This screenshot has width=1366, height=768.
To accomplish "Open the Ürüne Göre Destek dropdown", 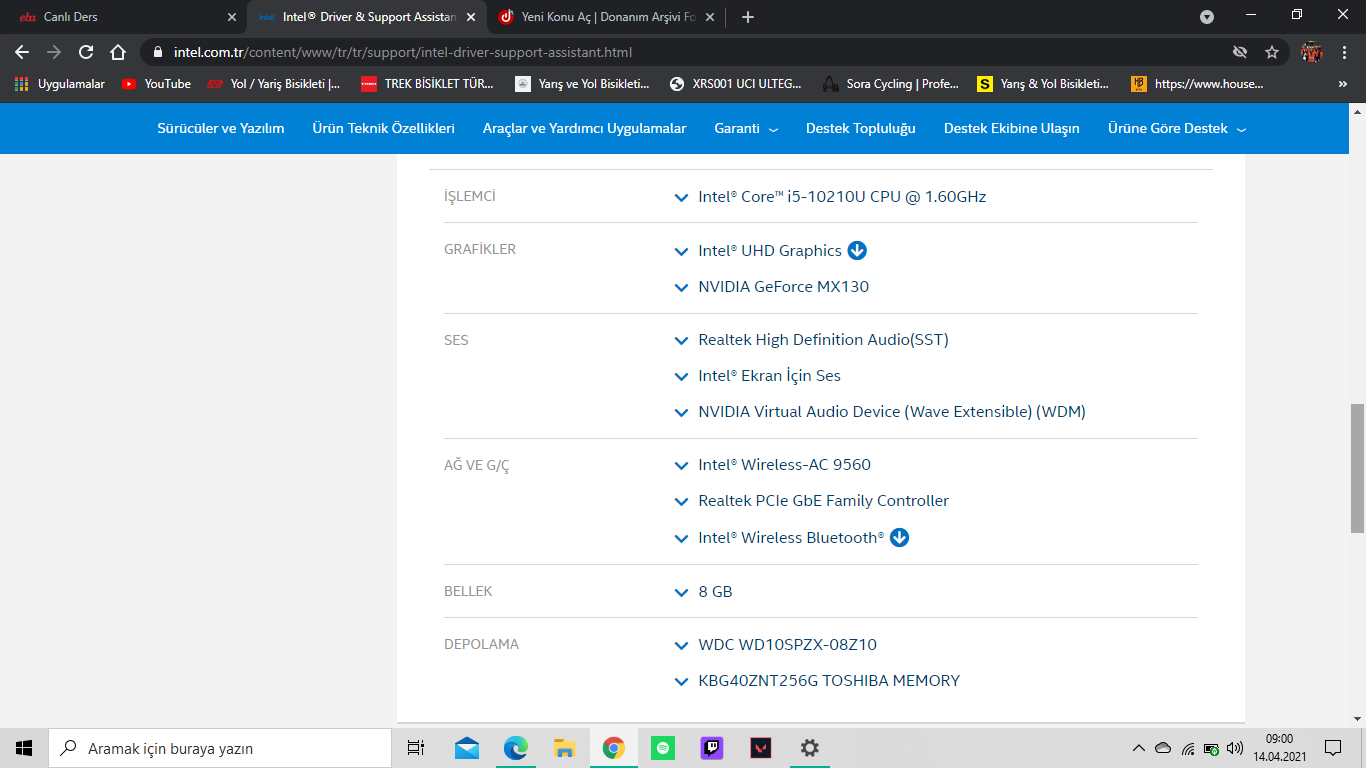I will click(x=1177, y=128).
